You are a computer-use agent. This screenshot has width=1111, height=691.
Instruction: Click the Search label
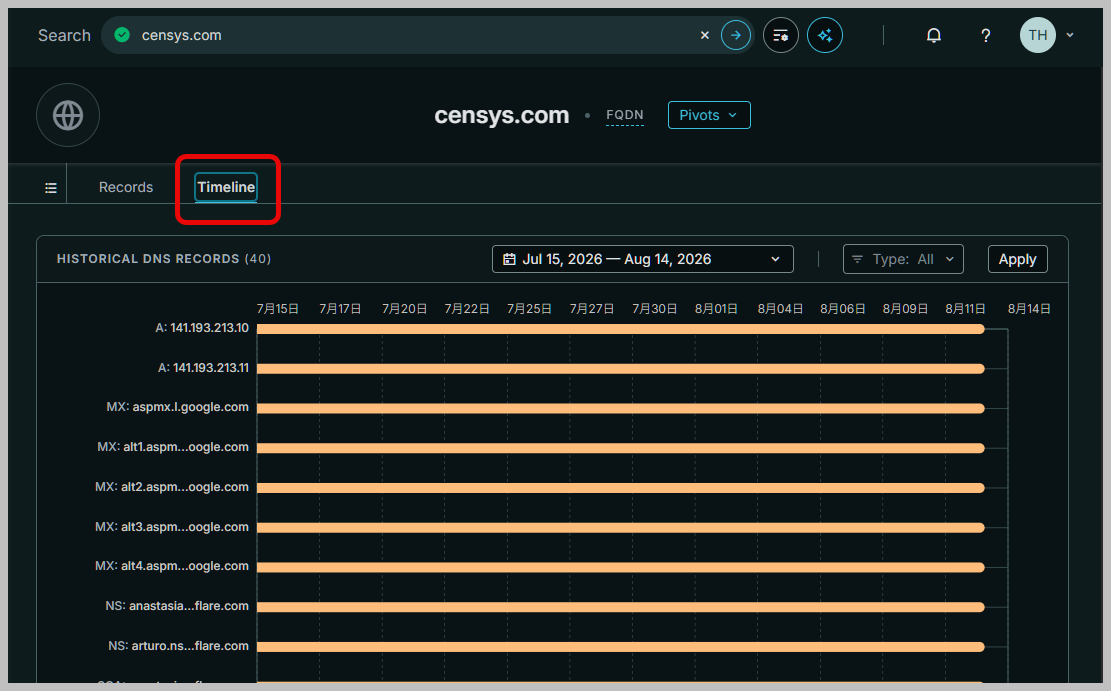64,35
